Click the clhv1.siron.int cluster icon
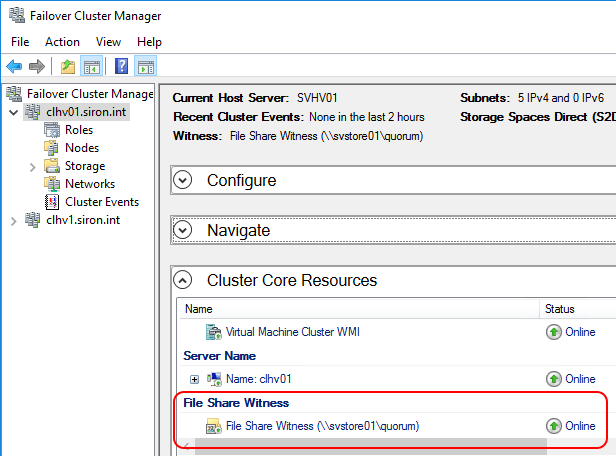Image resolution: width=616 pixels, height=456 pixels. pos(32,220)
